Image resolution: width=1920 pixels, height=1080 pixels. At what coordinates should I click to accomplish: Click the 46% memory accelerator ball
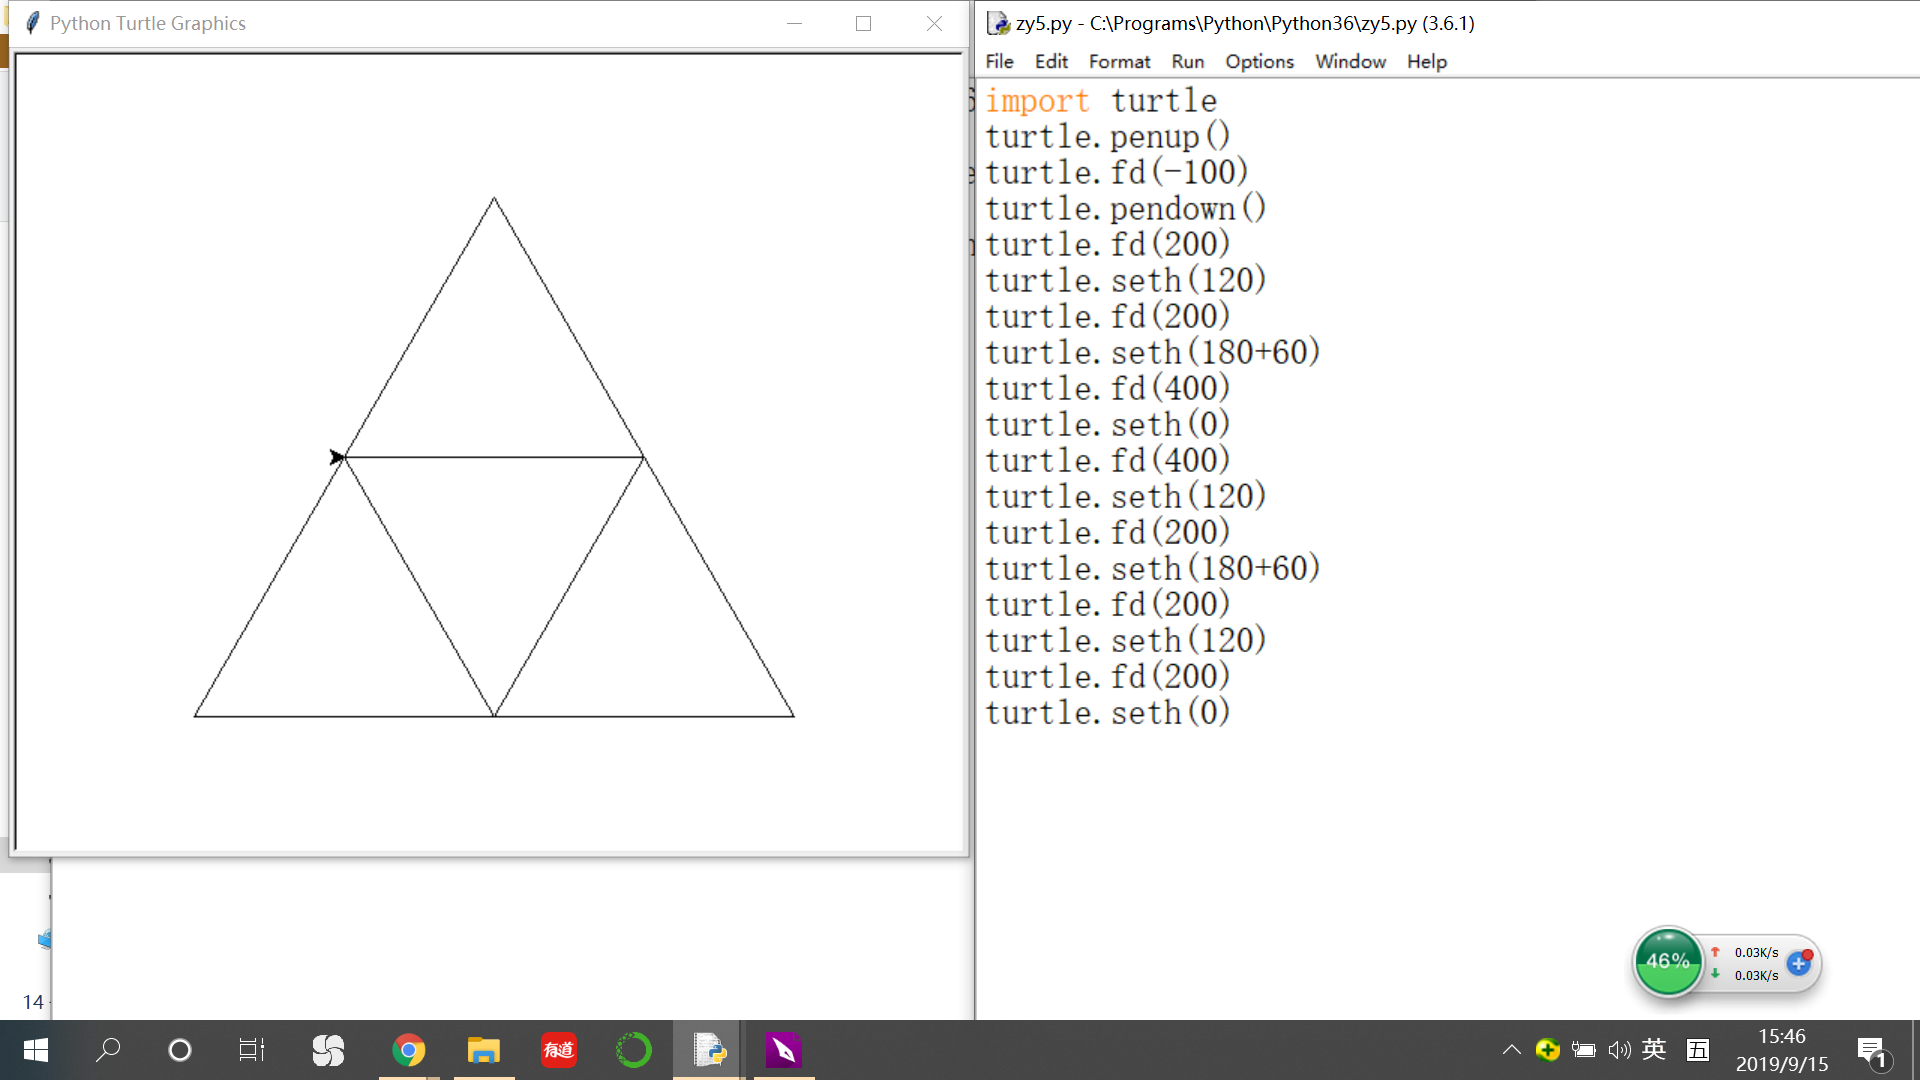click(x=1667, y=962)
